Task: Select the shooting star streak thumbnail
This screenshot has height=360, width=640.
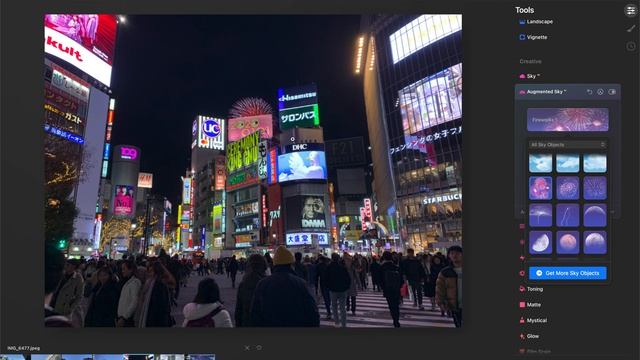Action: point(568,215)
